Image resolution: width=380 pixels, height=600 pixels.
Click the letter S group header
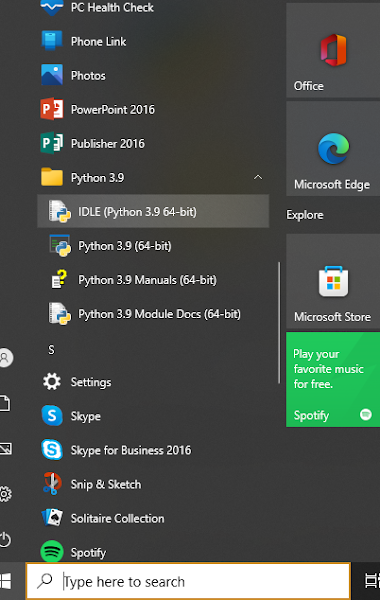pos(51,349)
